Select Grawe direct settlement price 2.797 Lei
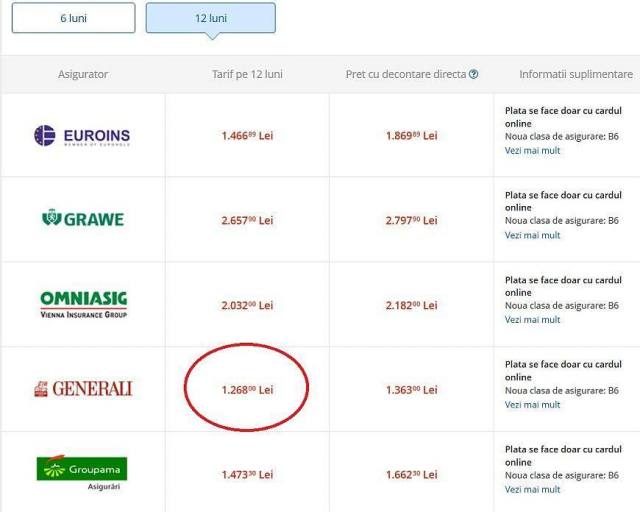Viewport: 640px width, 512px height. (411, 220)
